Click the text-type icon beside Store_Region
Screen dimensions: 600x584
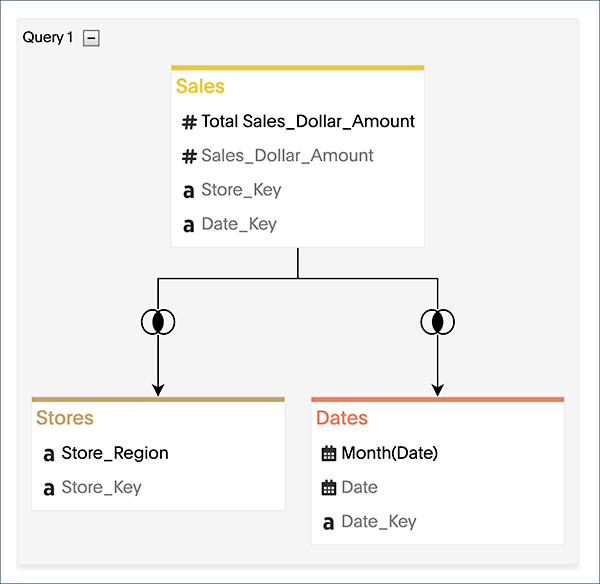click(x=49, y=454)
